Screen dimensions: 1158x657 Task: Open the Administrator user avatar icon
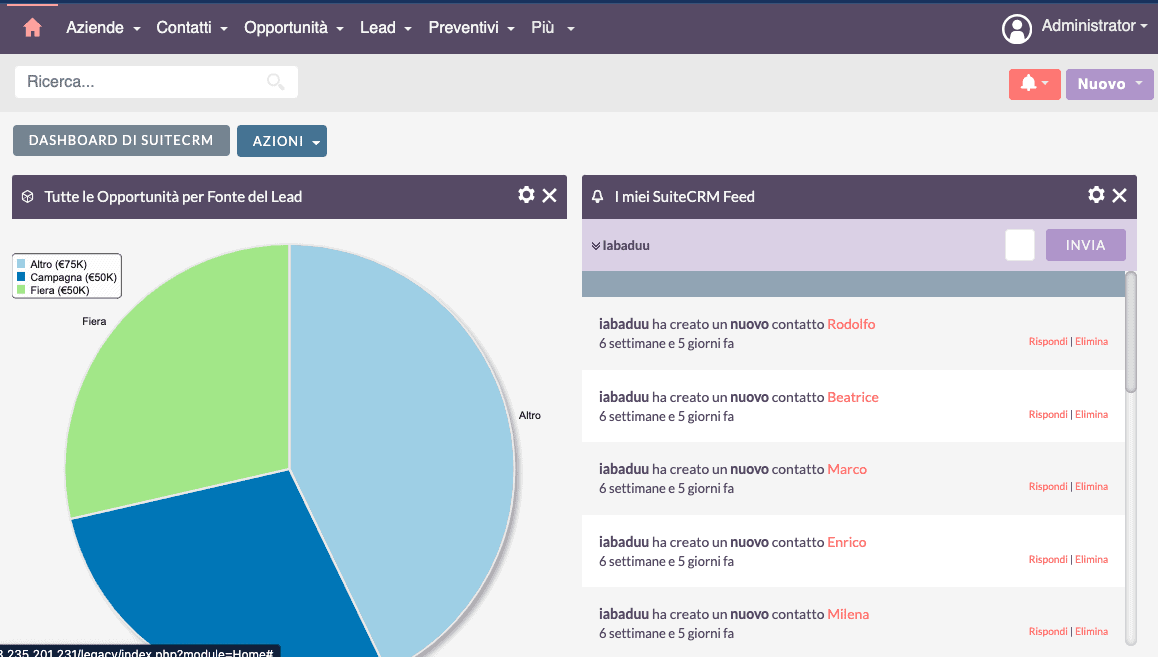pos(1016,29)
